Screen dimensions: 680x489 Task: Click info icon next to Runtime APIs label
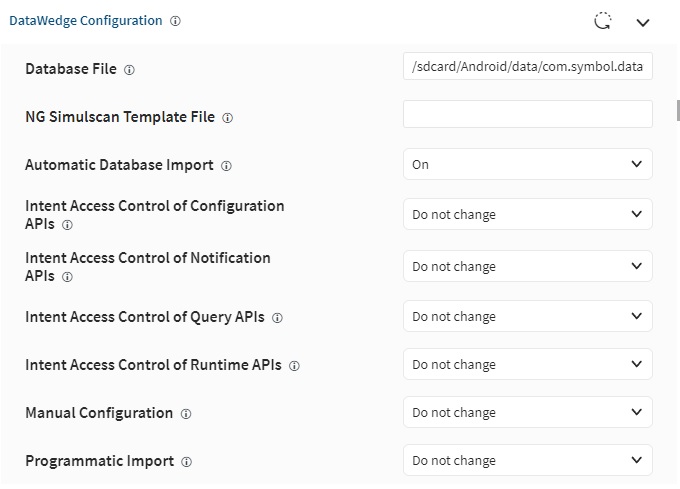[x=295, y=366]
